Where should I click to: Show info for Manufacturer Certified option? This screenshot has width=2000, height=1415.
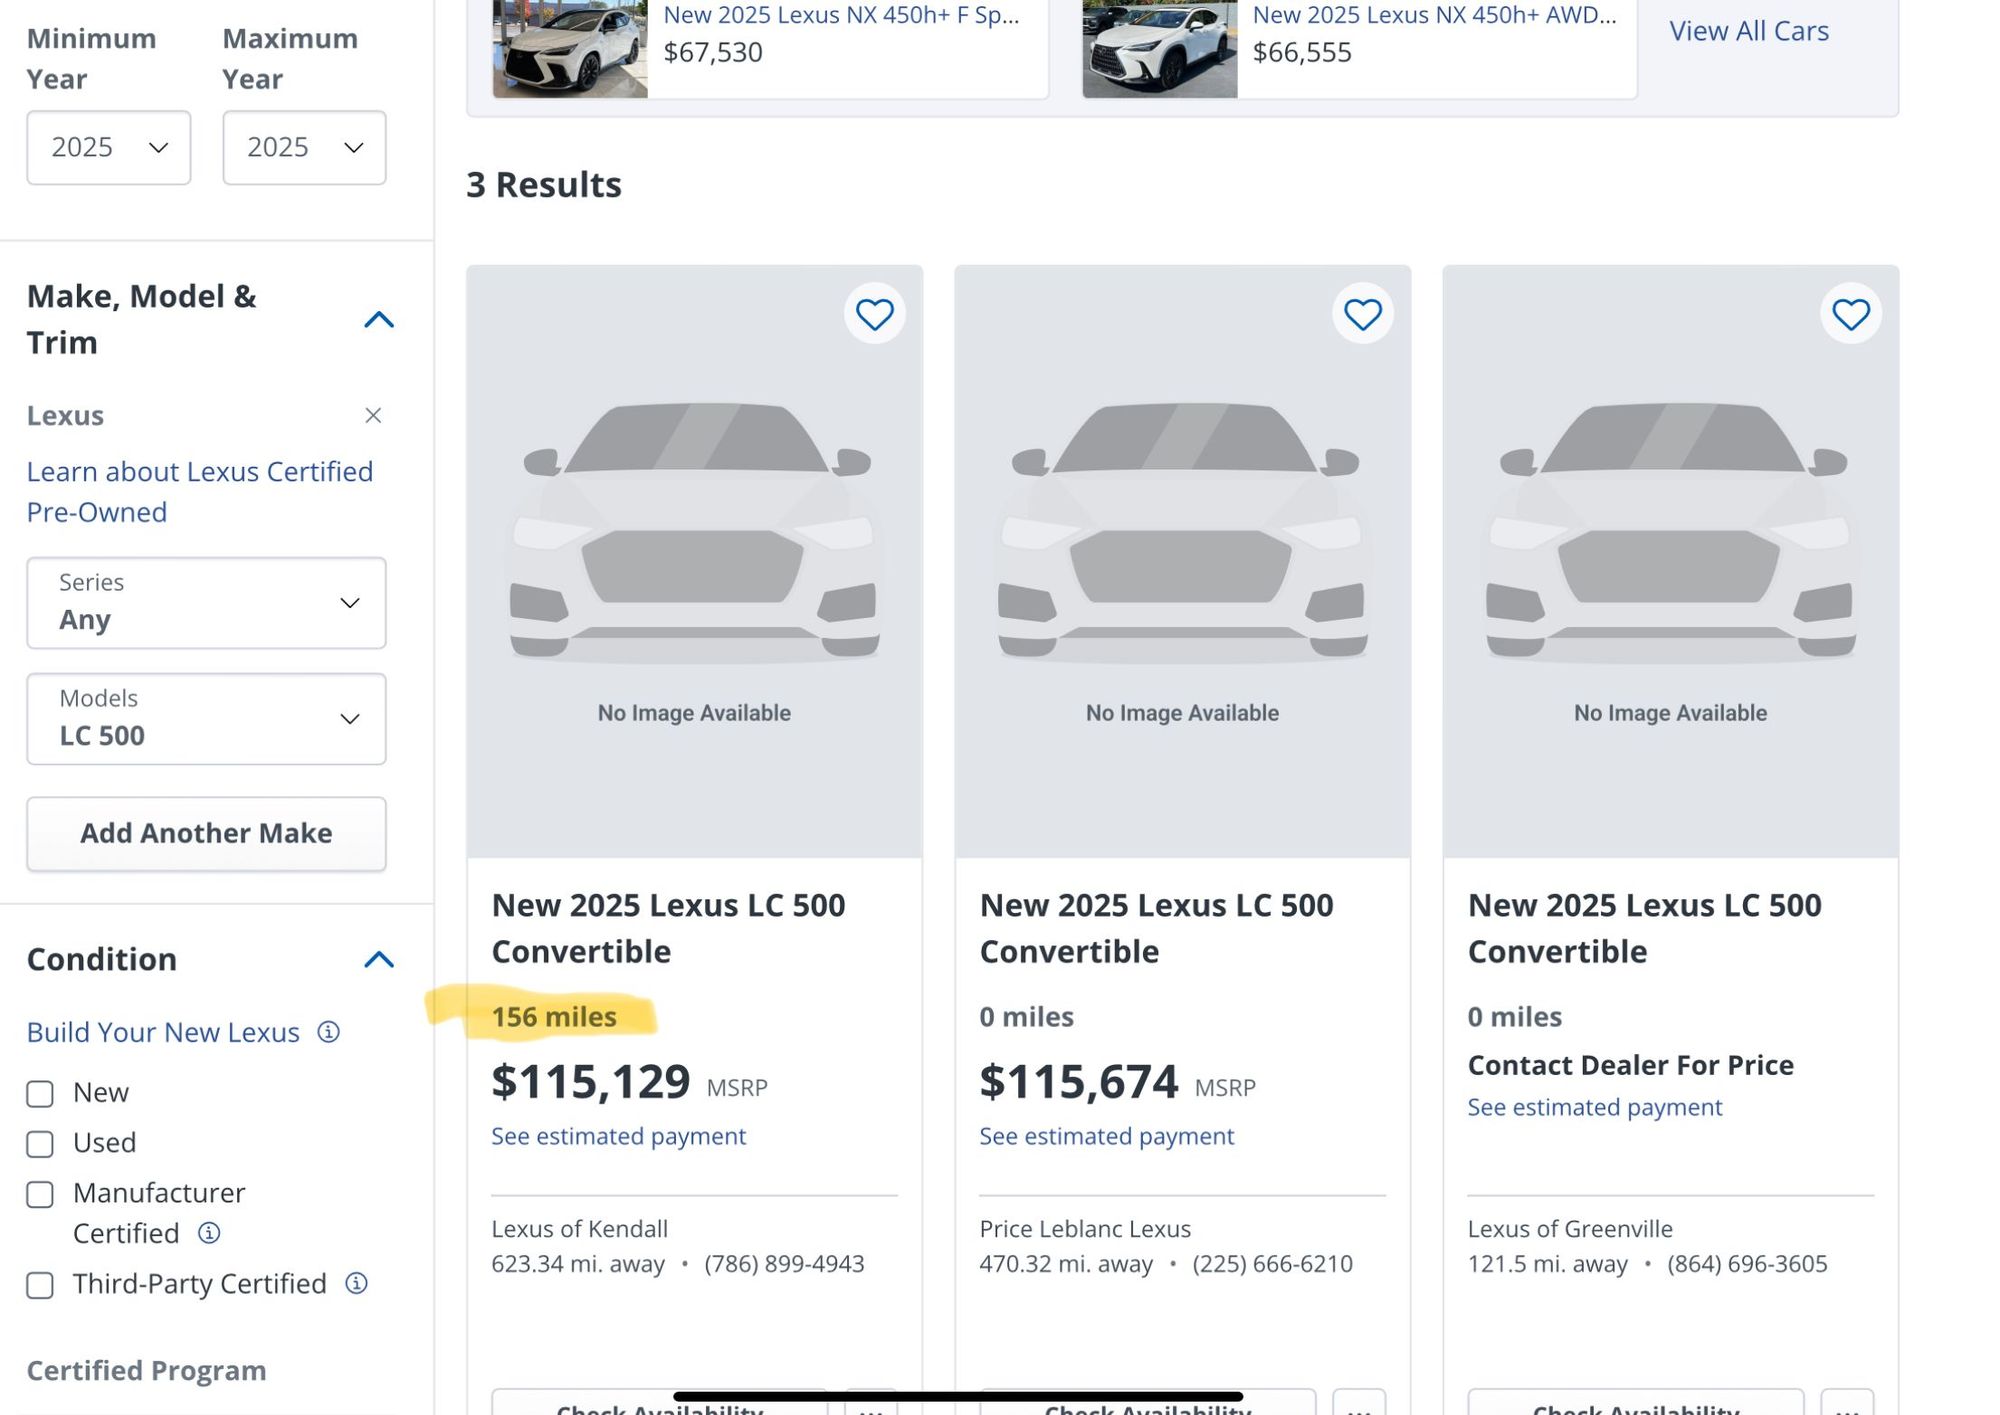[x=209, y=1233]
